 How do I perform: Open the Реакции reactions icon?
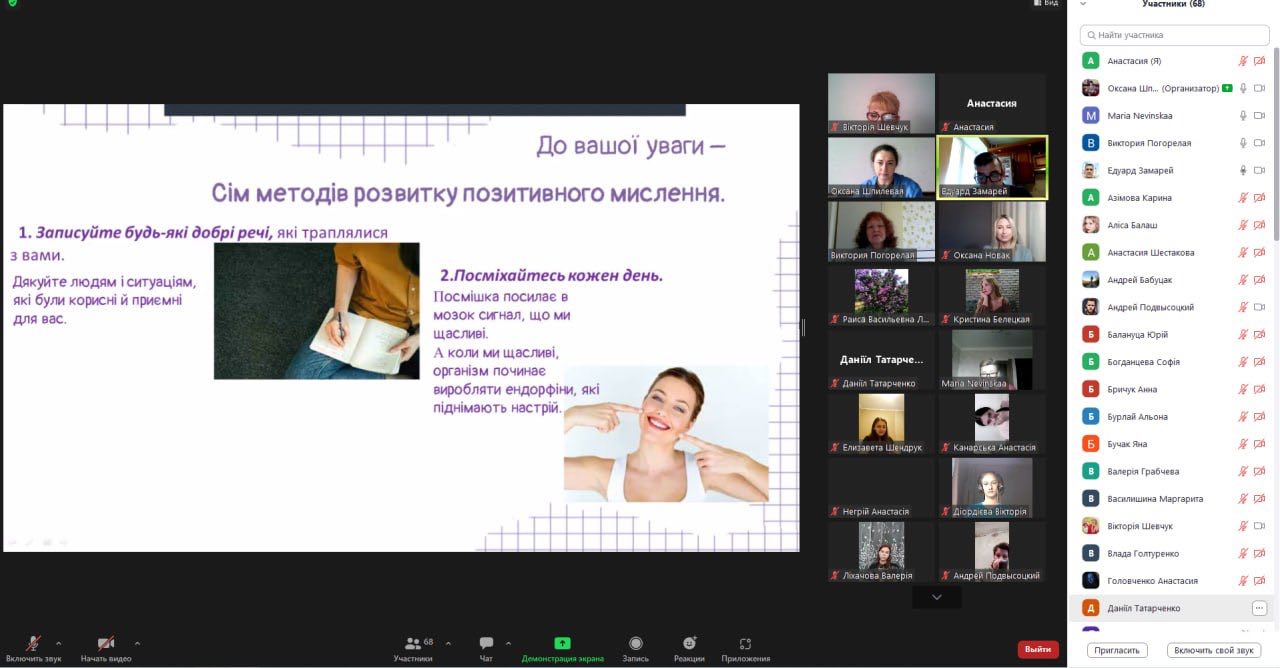[689, 643]
